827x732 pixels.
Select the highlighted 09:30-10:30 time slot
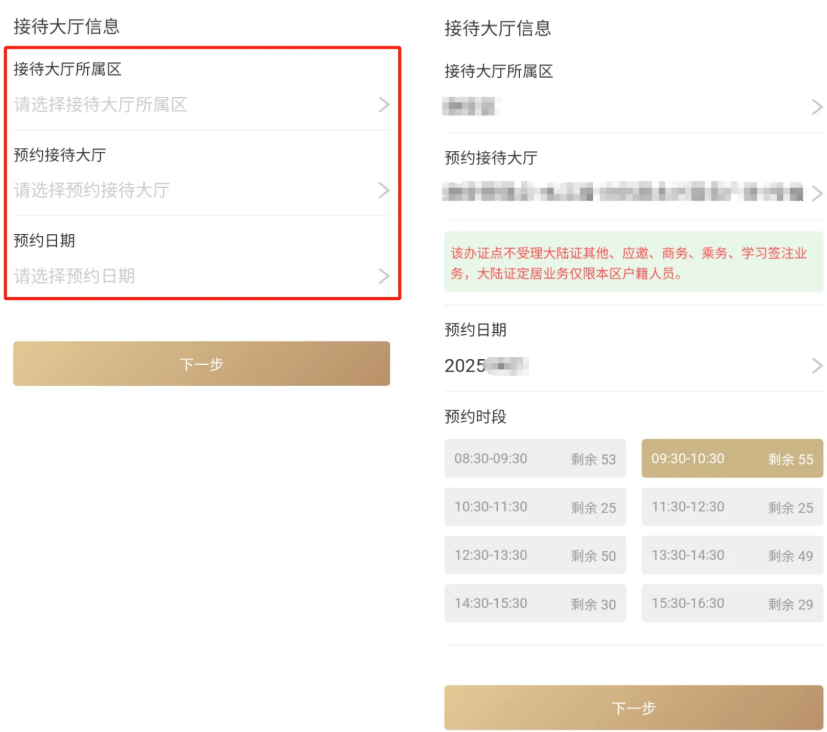[x=732, y=459]
